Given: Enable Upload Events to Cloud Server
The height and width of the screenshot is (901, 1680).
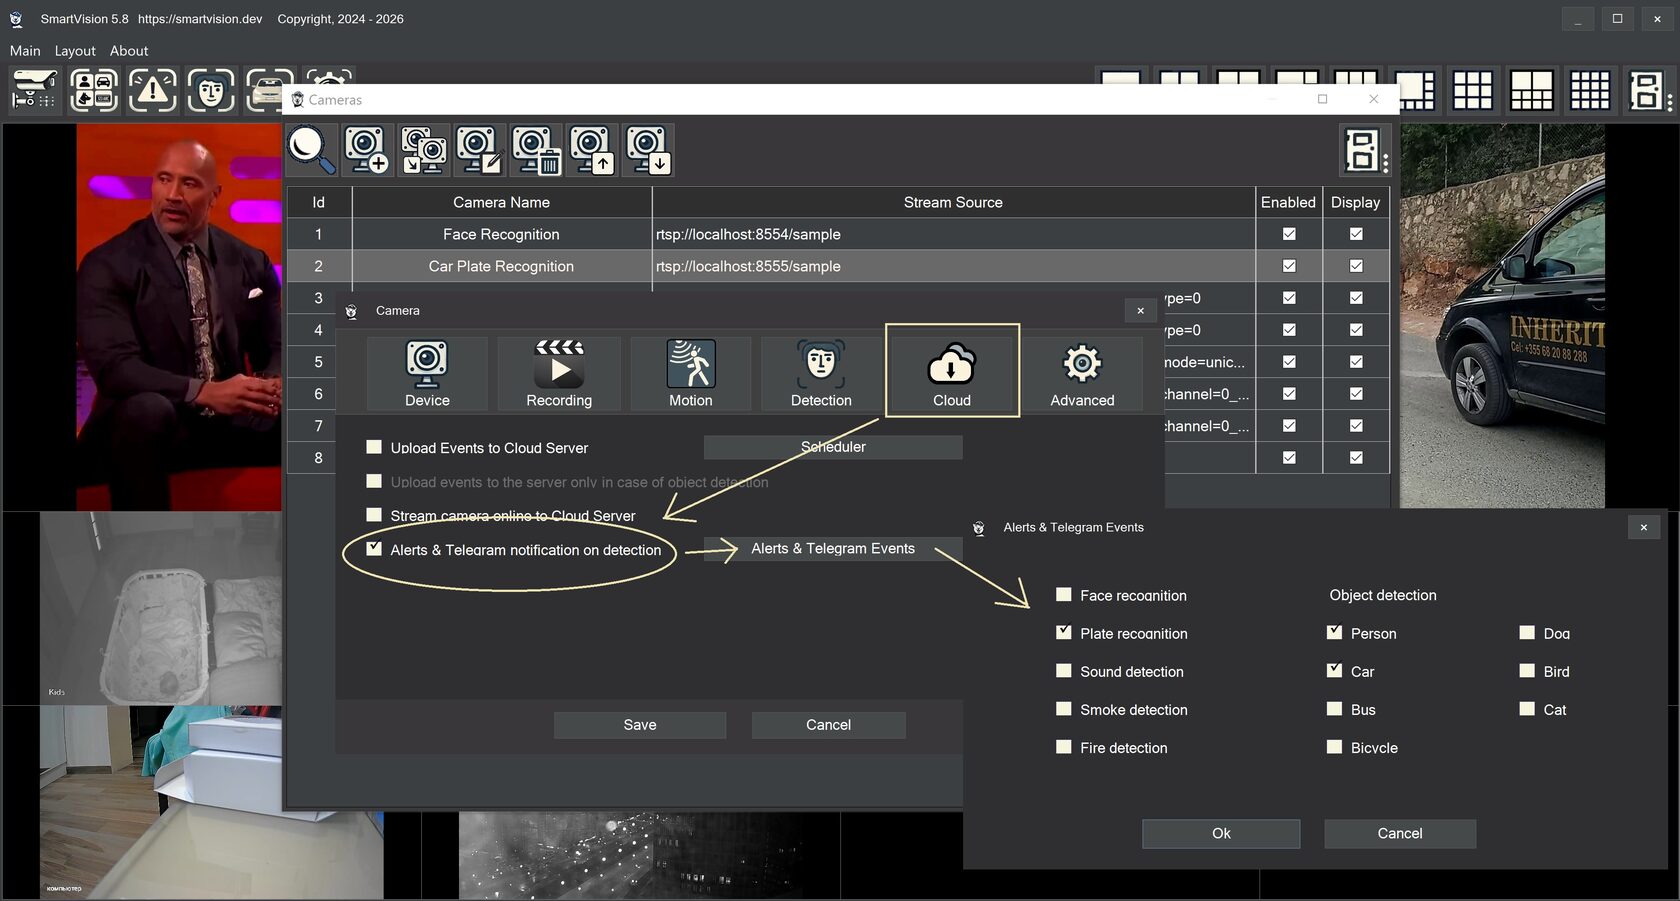Looking at the screenshot, I should coord(374,447).
